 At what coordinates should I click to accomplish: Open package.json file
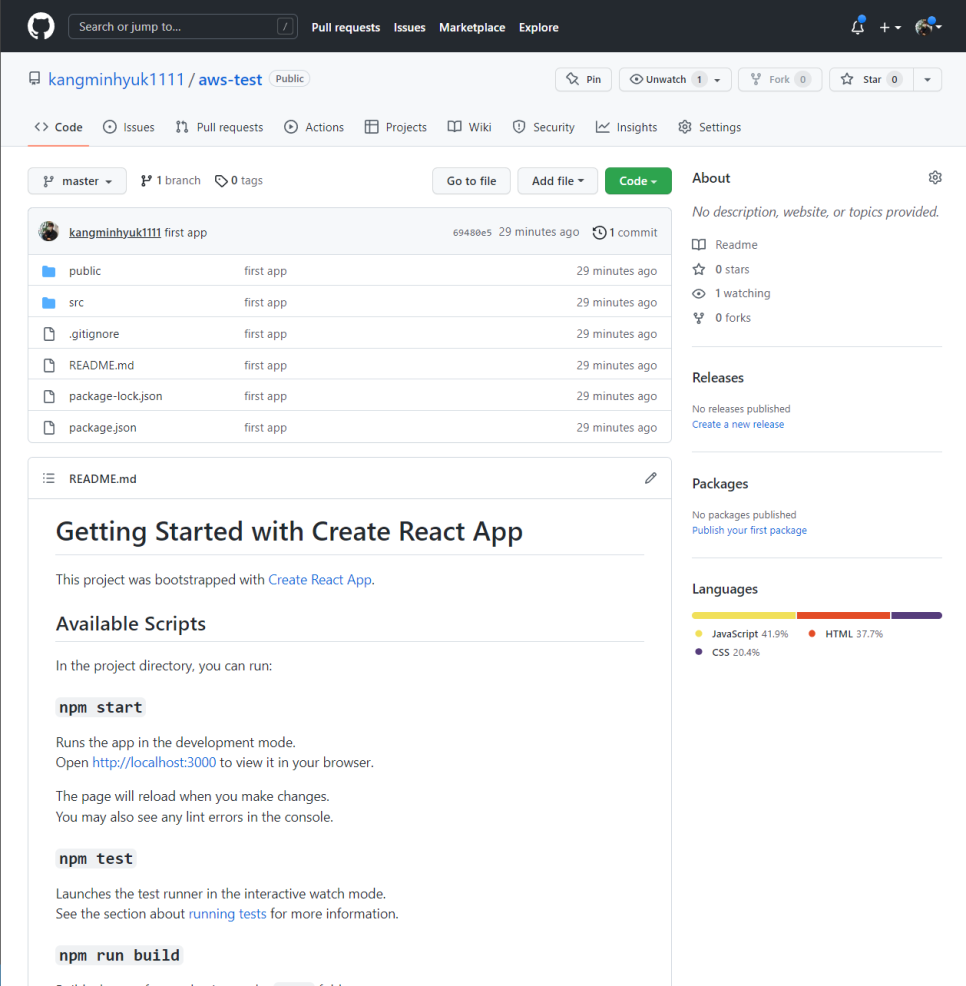pyautogui.click(x=103, y=428)
